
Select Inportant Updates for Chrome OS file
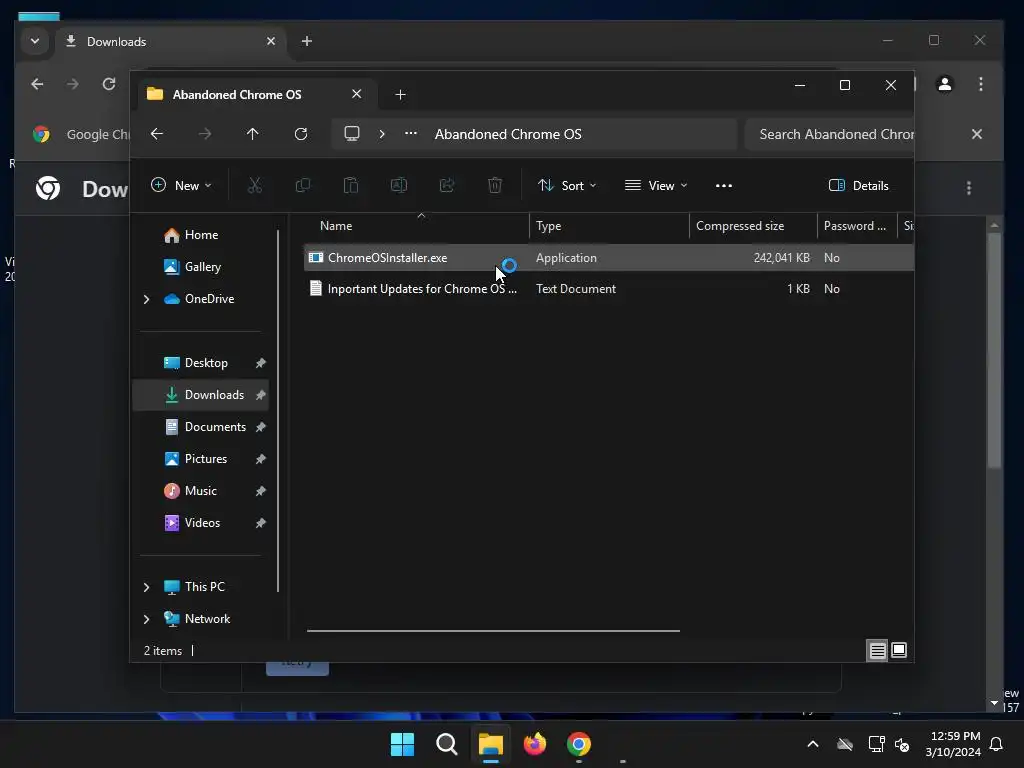click(609, 289)
